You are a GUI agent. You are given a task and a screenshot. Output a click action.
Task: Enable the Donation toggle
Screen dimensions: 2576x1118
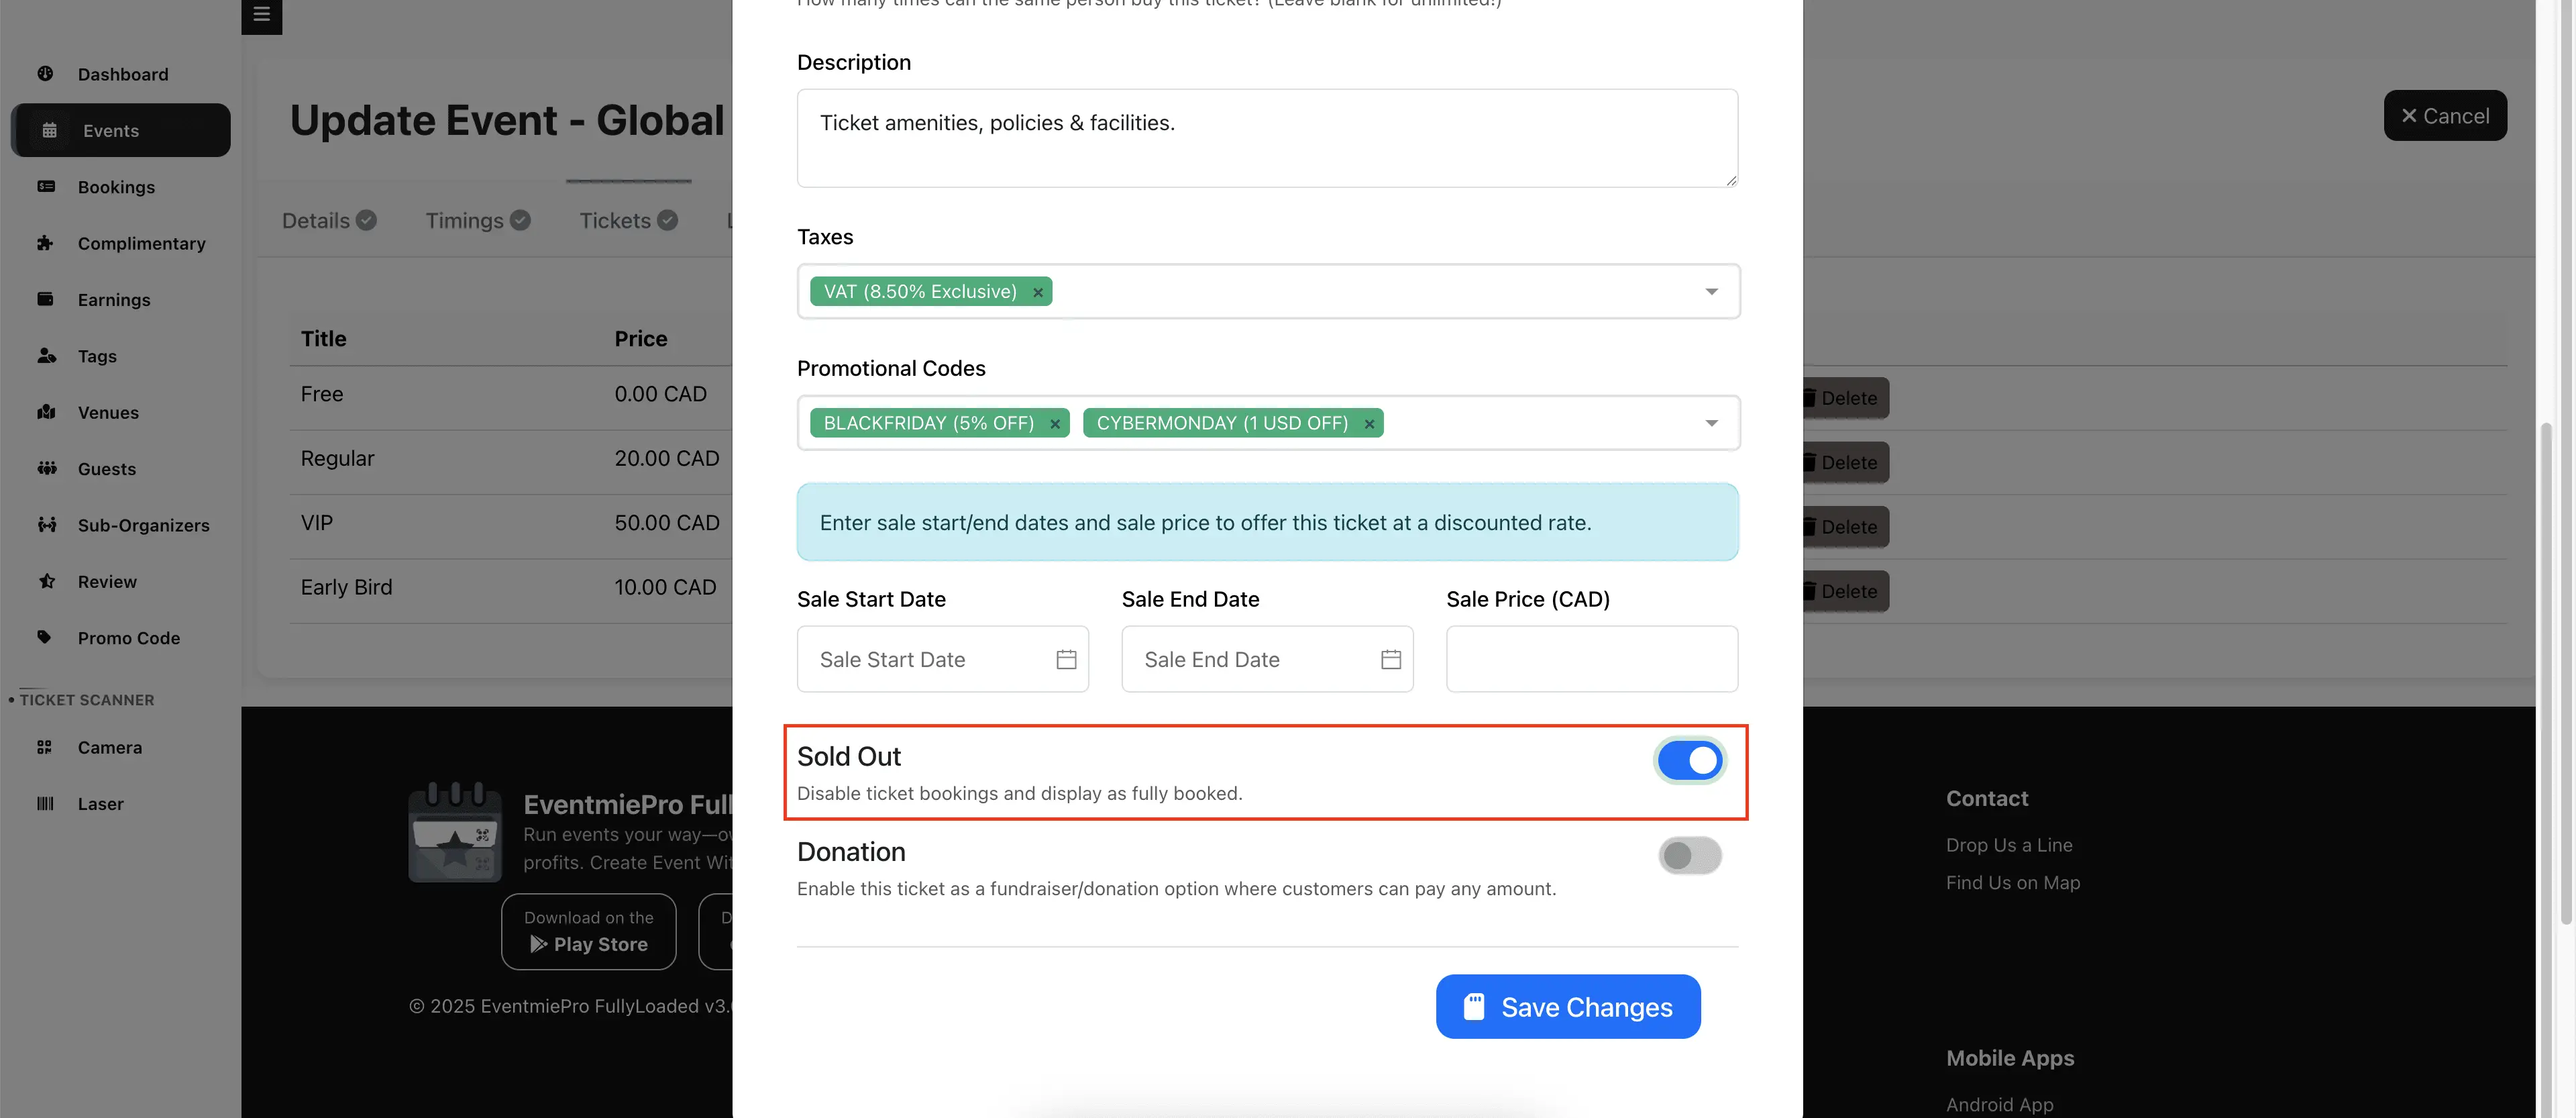click(1689, 856)
